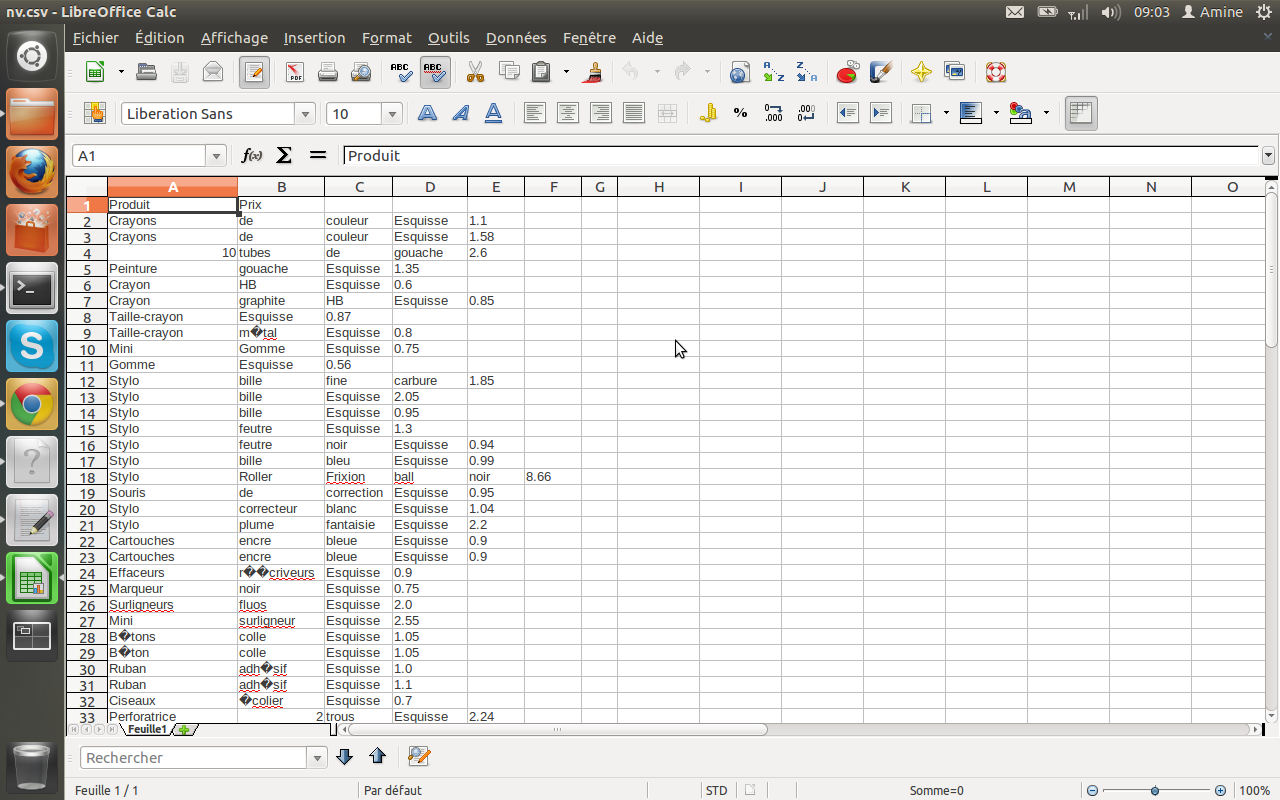Toggle AutoSpellcheck button

pos(434,72)
